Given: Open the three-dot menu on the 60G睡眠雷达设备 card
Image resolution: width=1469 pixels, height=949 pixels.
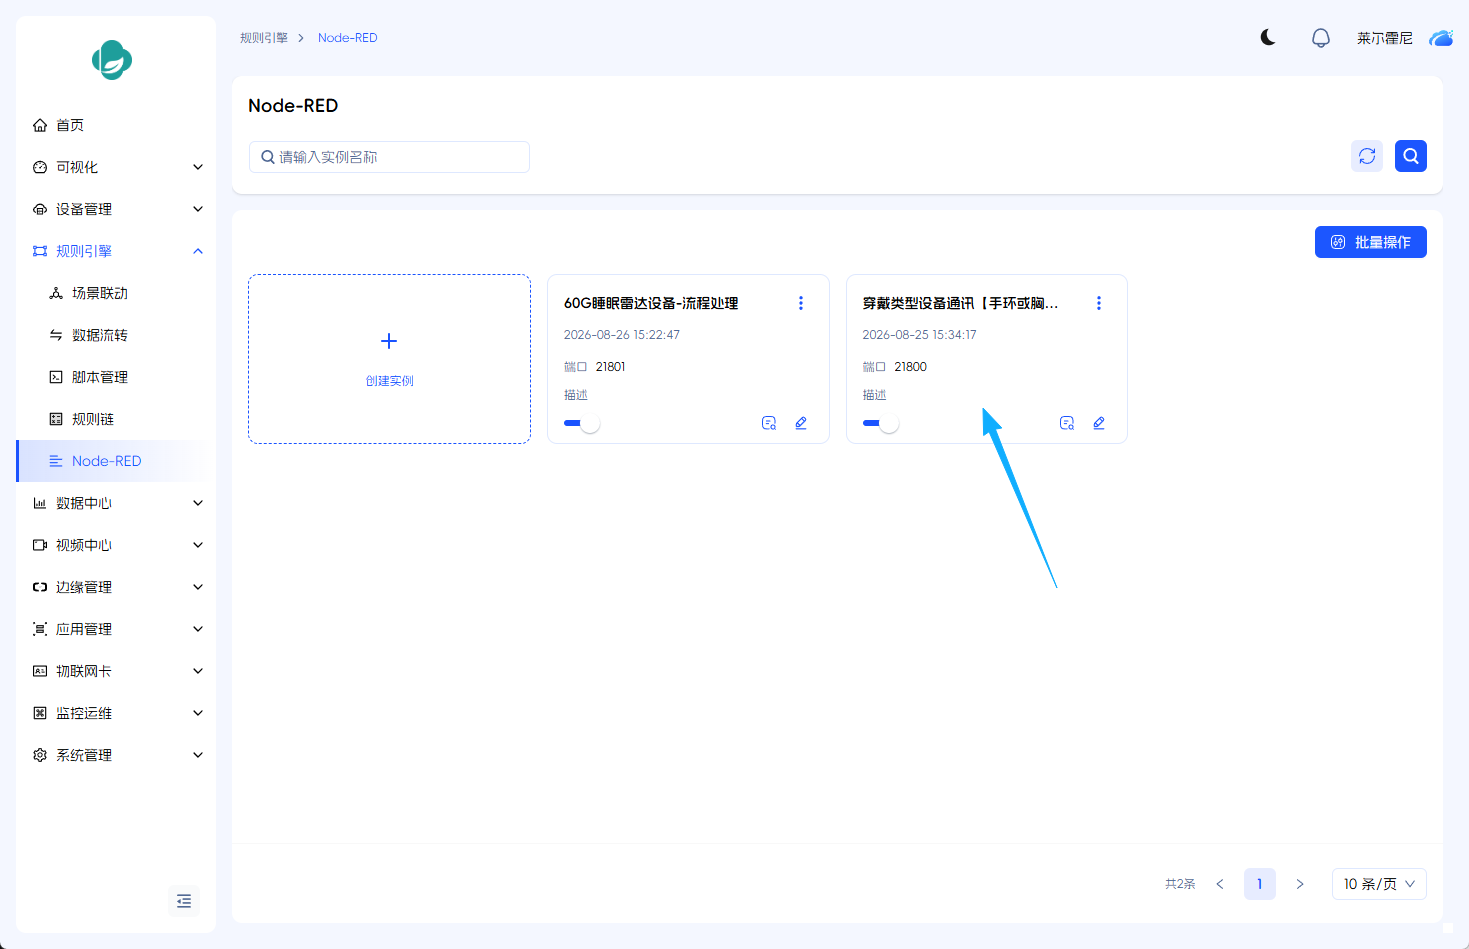Looking at the screenshot, I should click(801, 303).
